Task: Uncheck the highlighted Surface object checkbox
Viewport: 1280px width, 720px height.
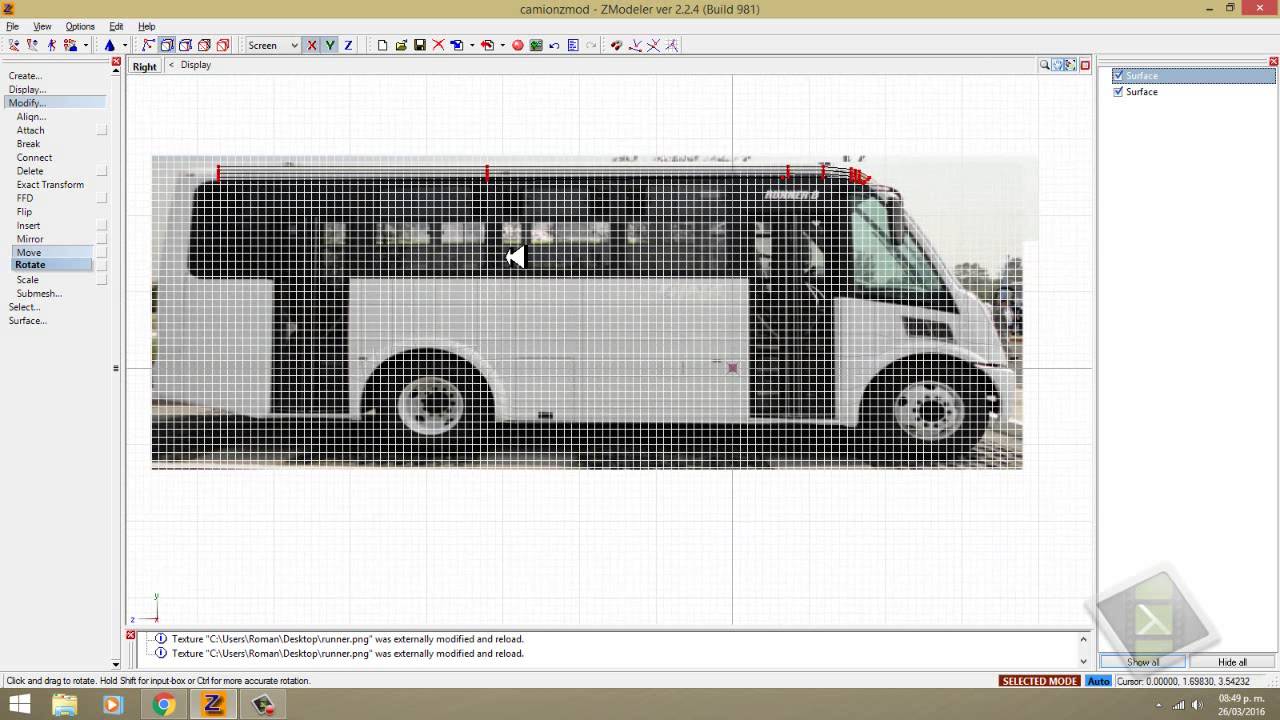Action: point(1118,76)
